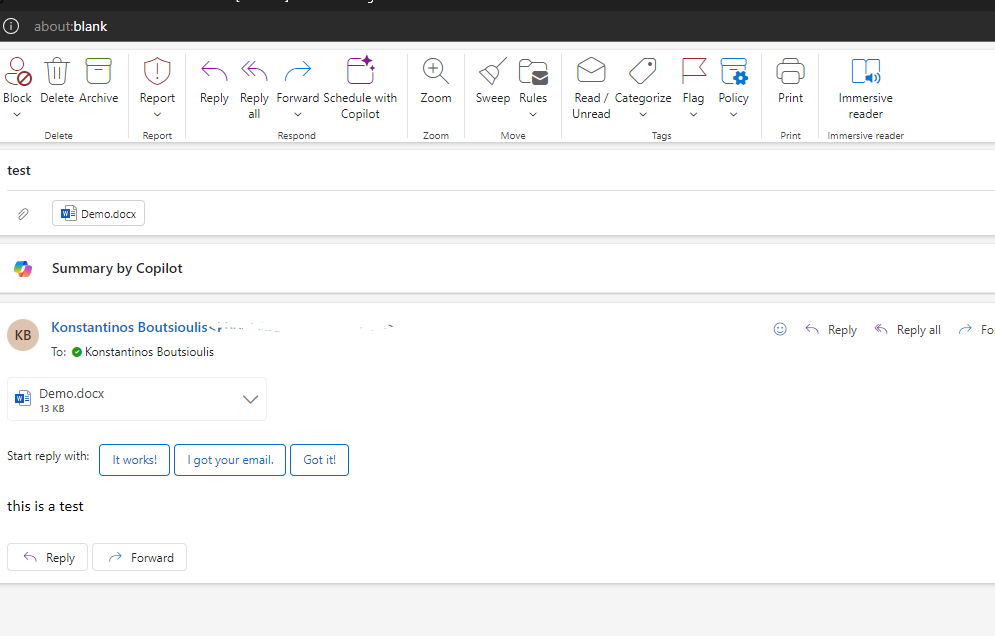Click the site info icon in address bar
This screenshot has height=636, width=995.
pyautogui.click(x=11, y=26)
